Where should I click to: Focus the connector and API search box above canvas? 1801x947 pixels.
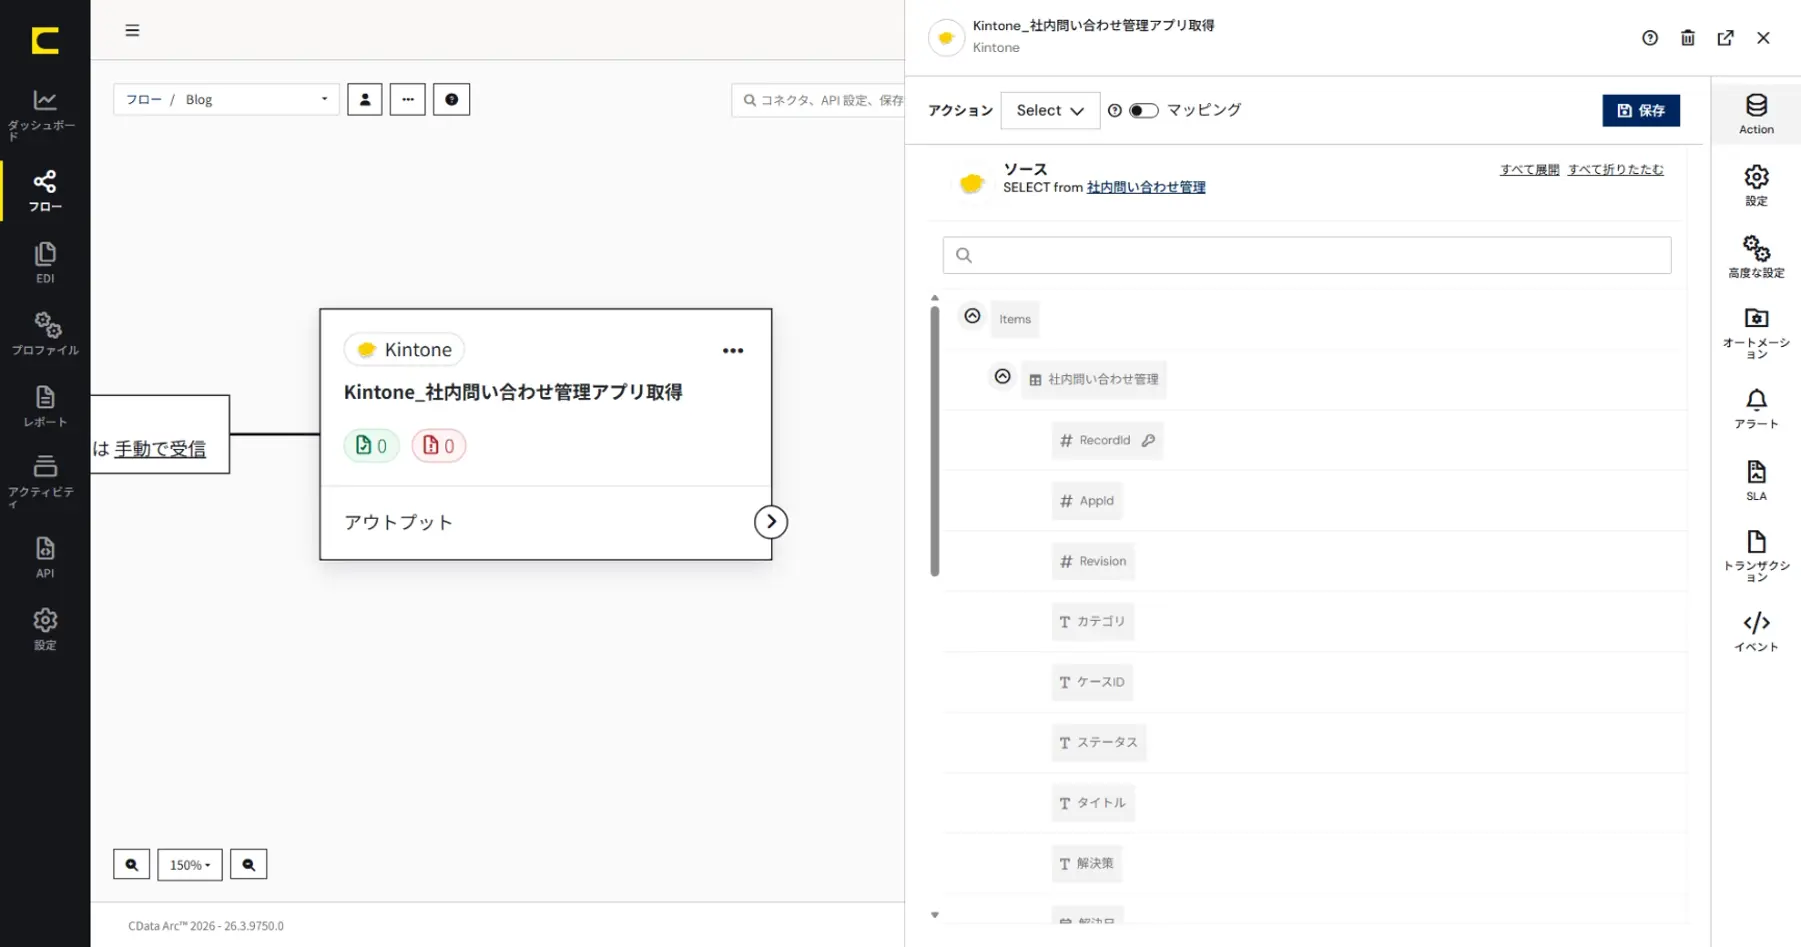click(819, 100)
